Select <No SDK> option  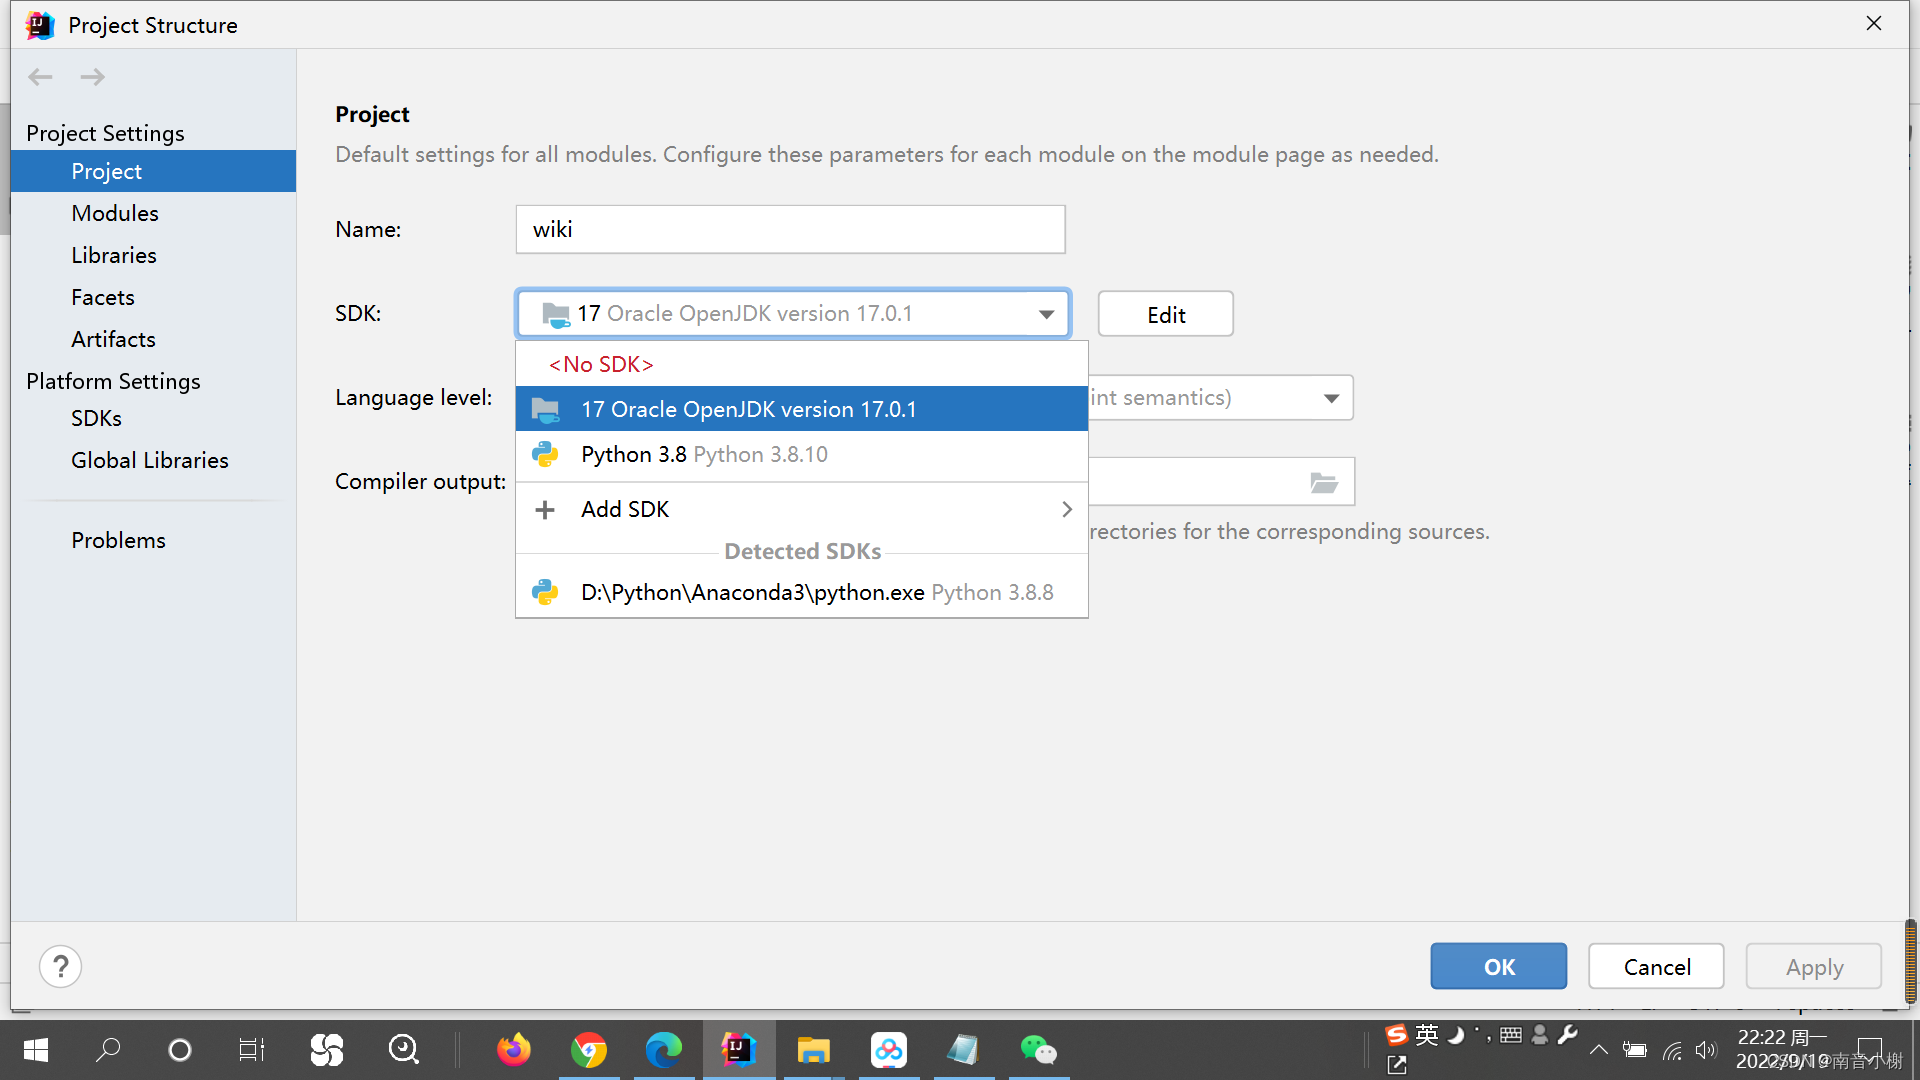[802, 364]
